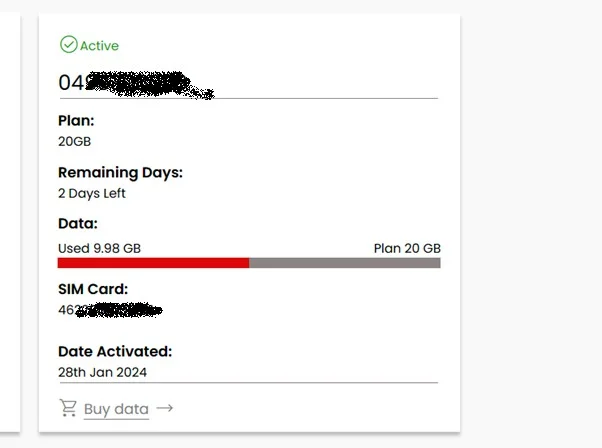Click the Plan 20 GB label
This screenshot has width=602, height=448.
(407, 248)
